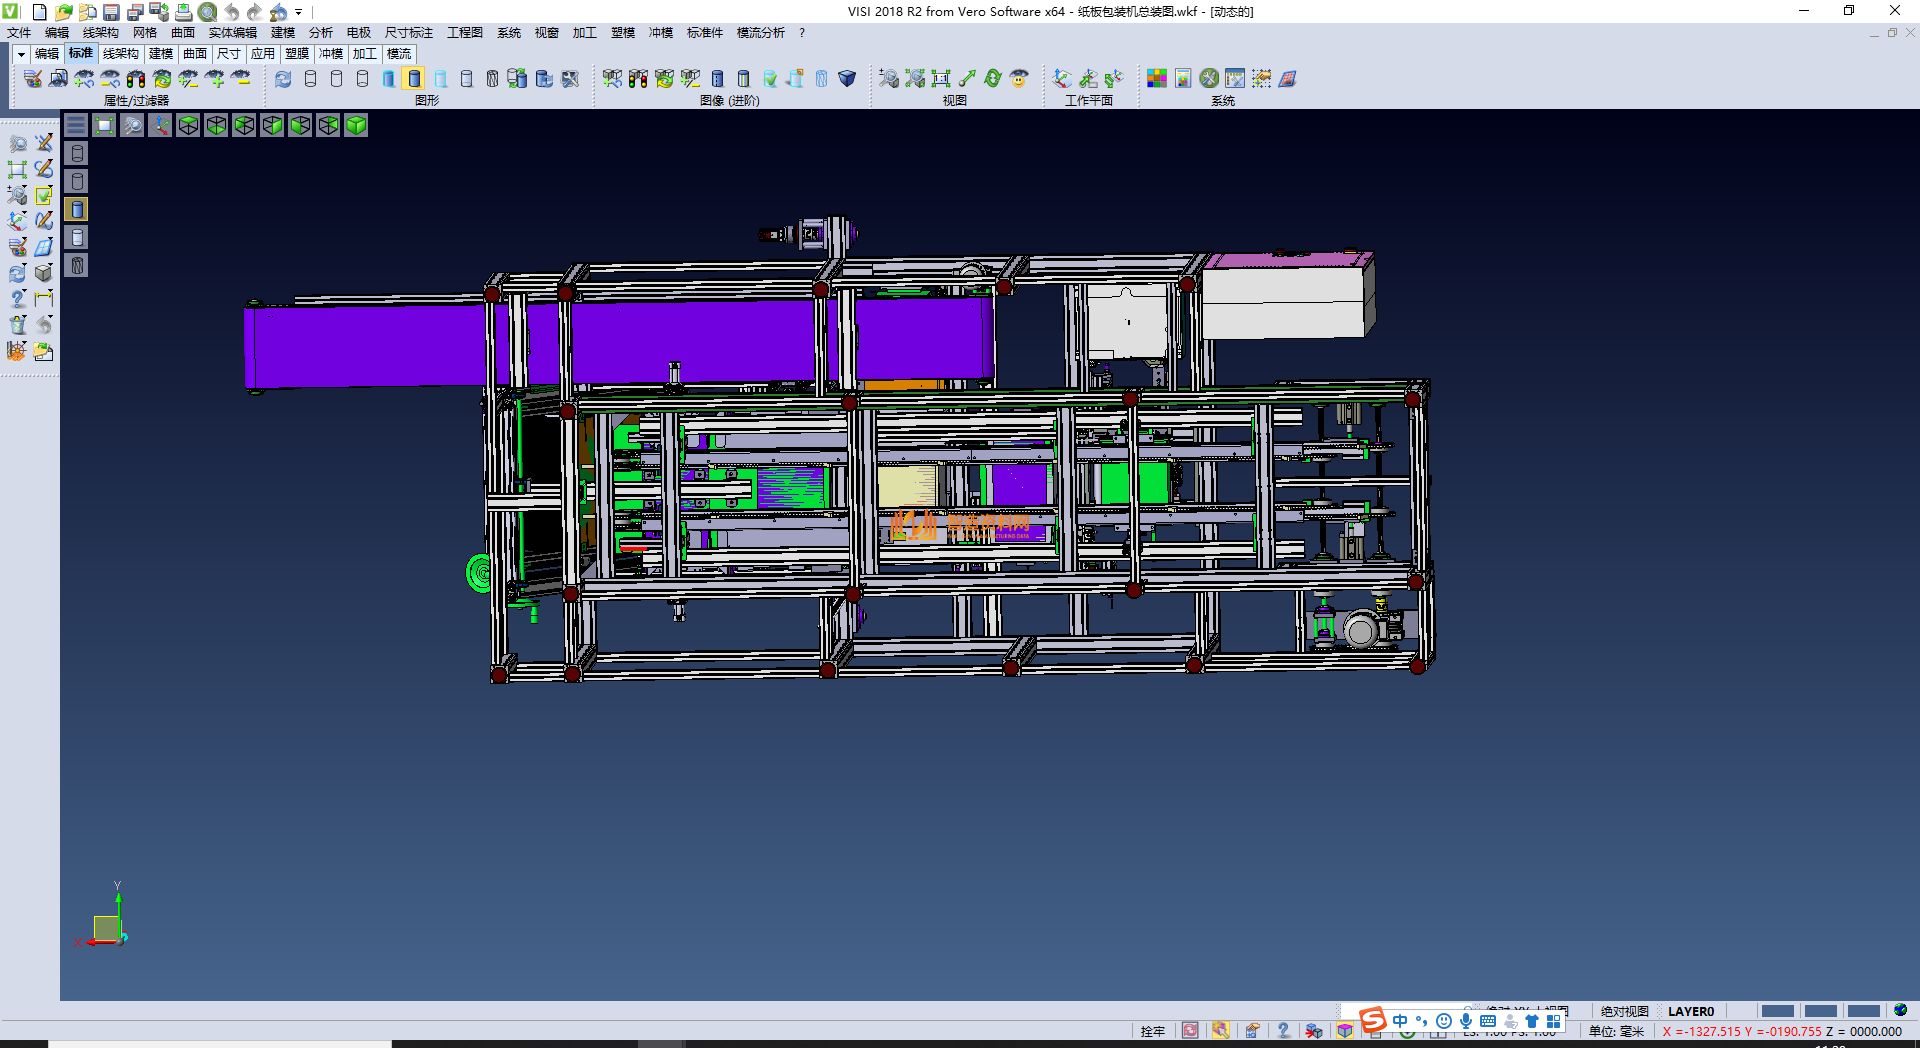This screenshot has height=1048, width=1920.
Task: Expand the quick access toolbar customize arrow
Action: [x=299, y=12]
